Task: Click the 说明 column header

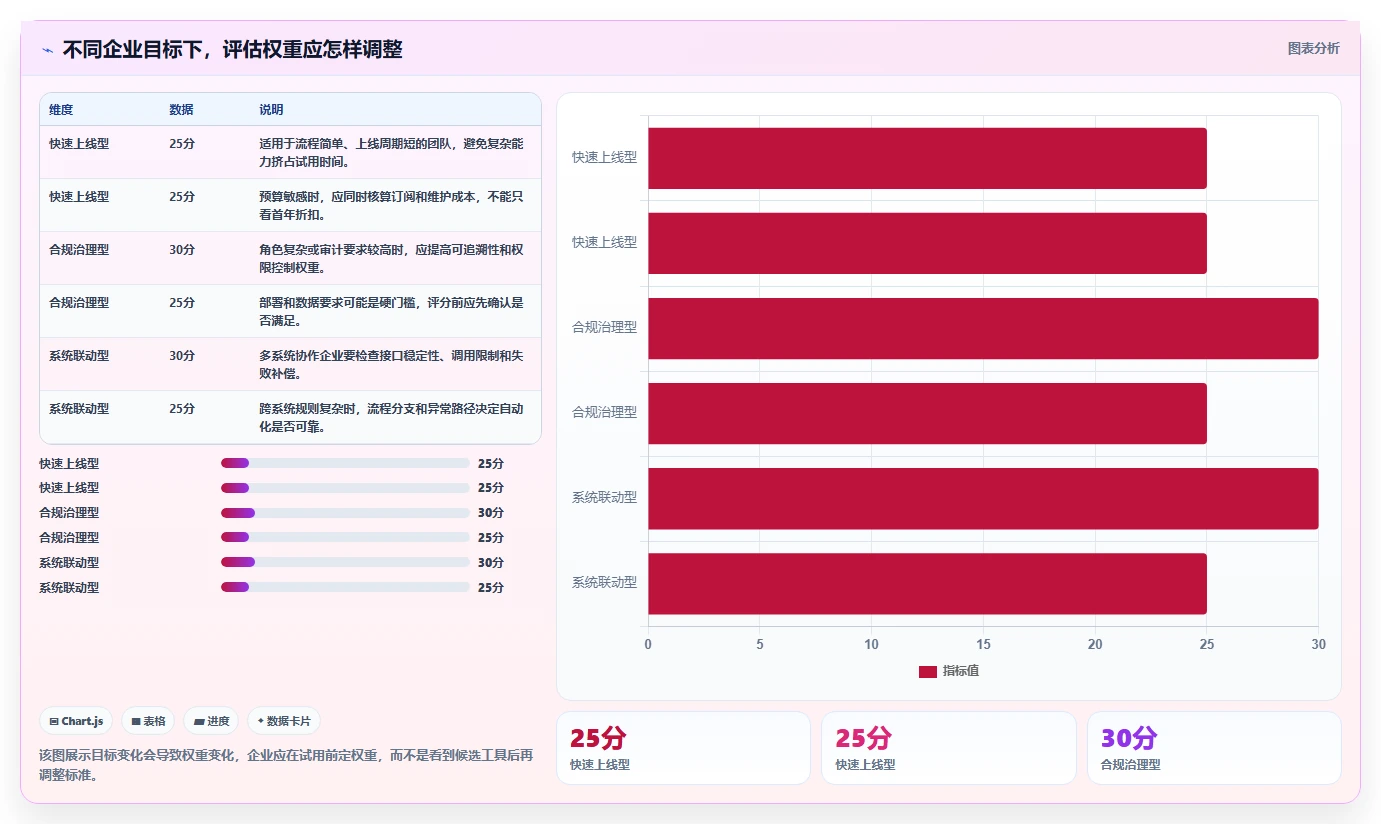Action: tap(271, 109)
